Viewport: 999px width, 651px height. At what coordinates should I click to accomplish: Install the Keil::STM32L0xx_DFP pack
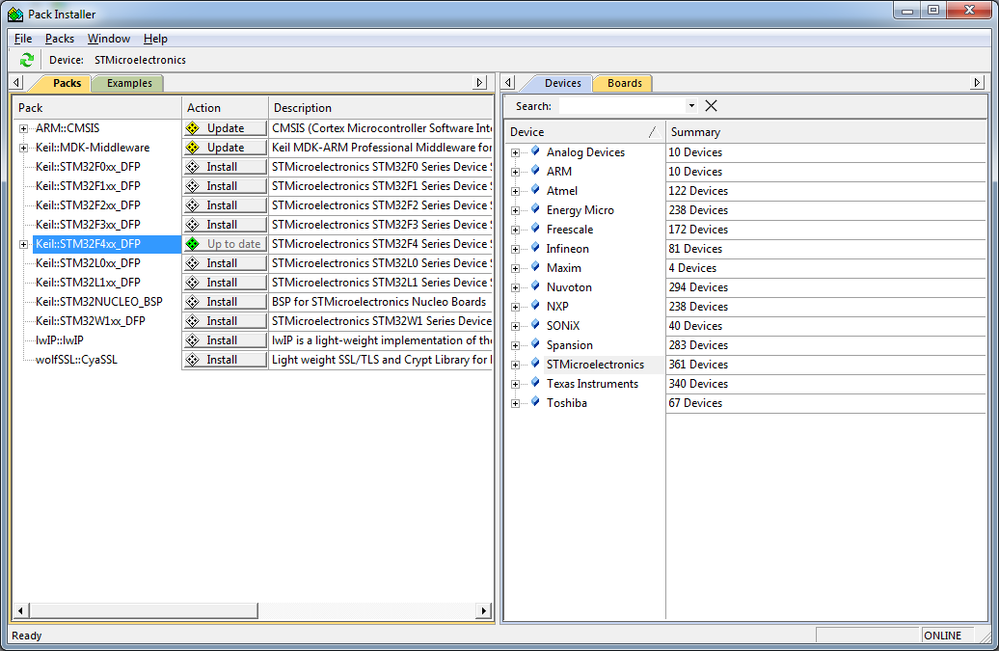224,263
